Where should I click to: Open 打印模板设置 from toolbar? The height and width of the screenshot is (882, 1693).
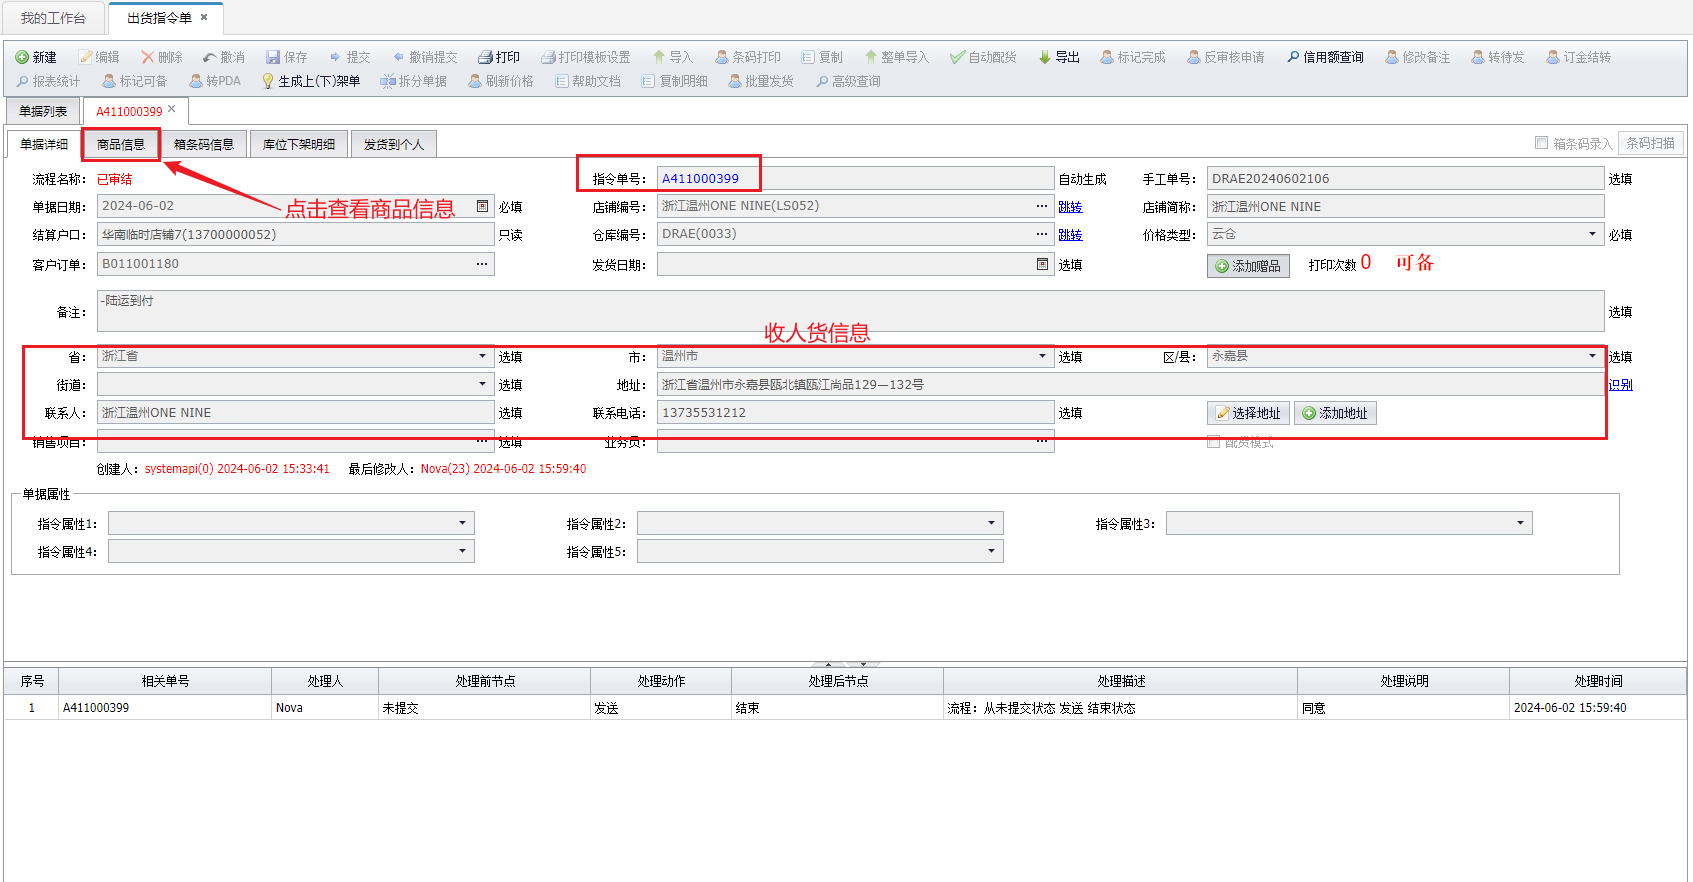pyautogui.click(x=586, y=57)
